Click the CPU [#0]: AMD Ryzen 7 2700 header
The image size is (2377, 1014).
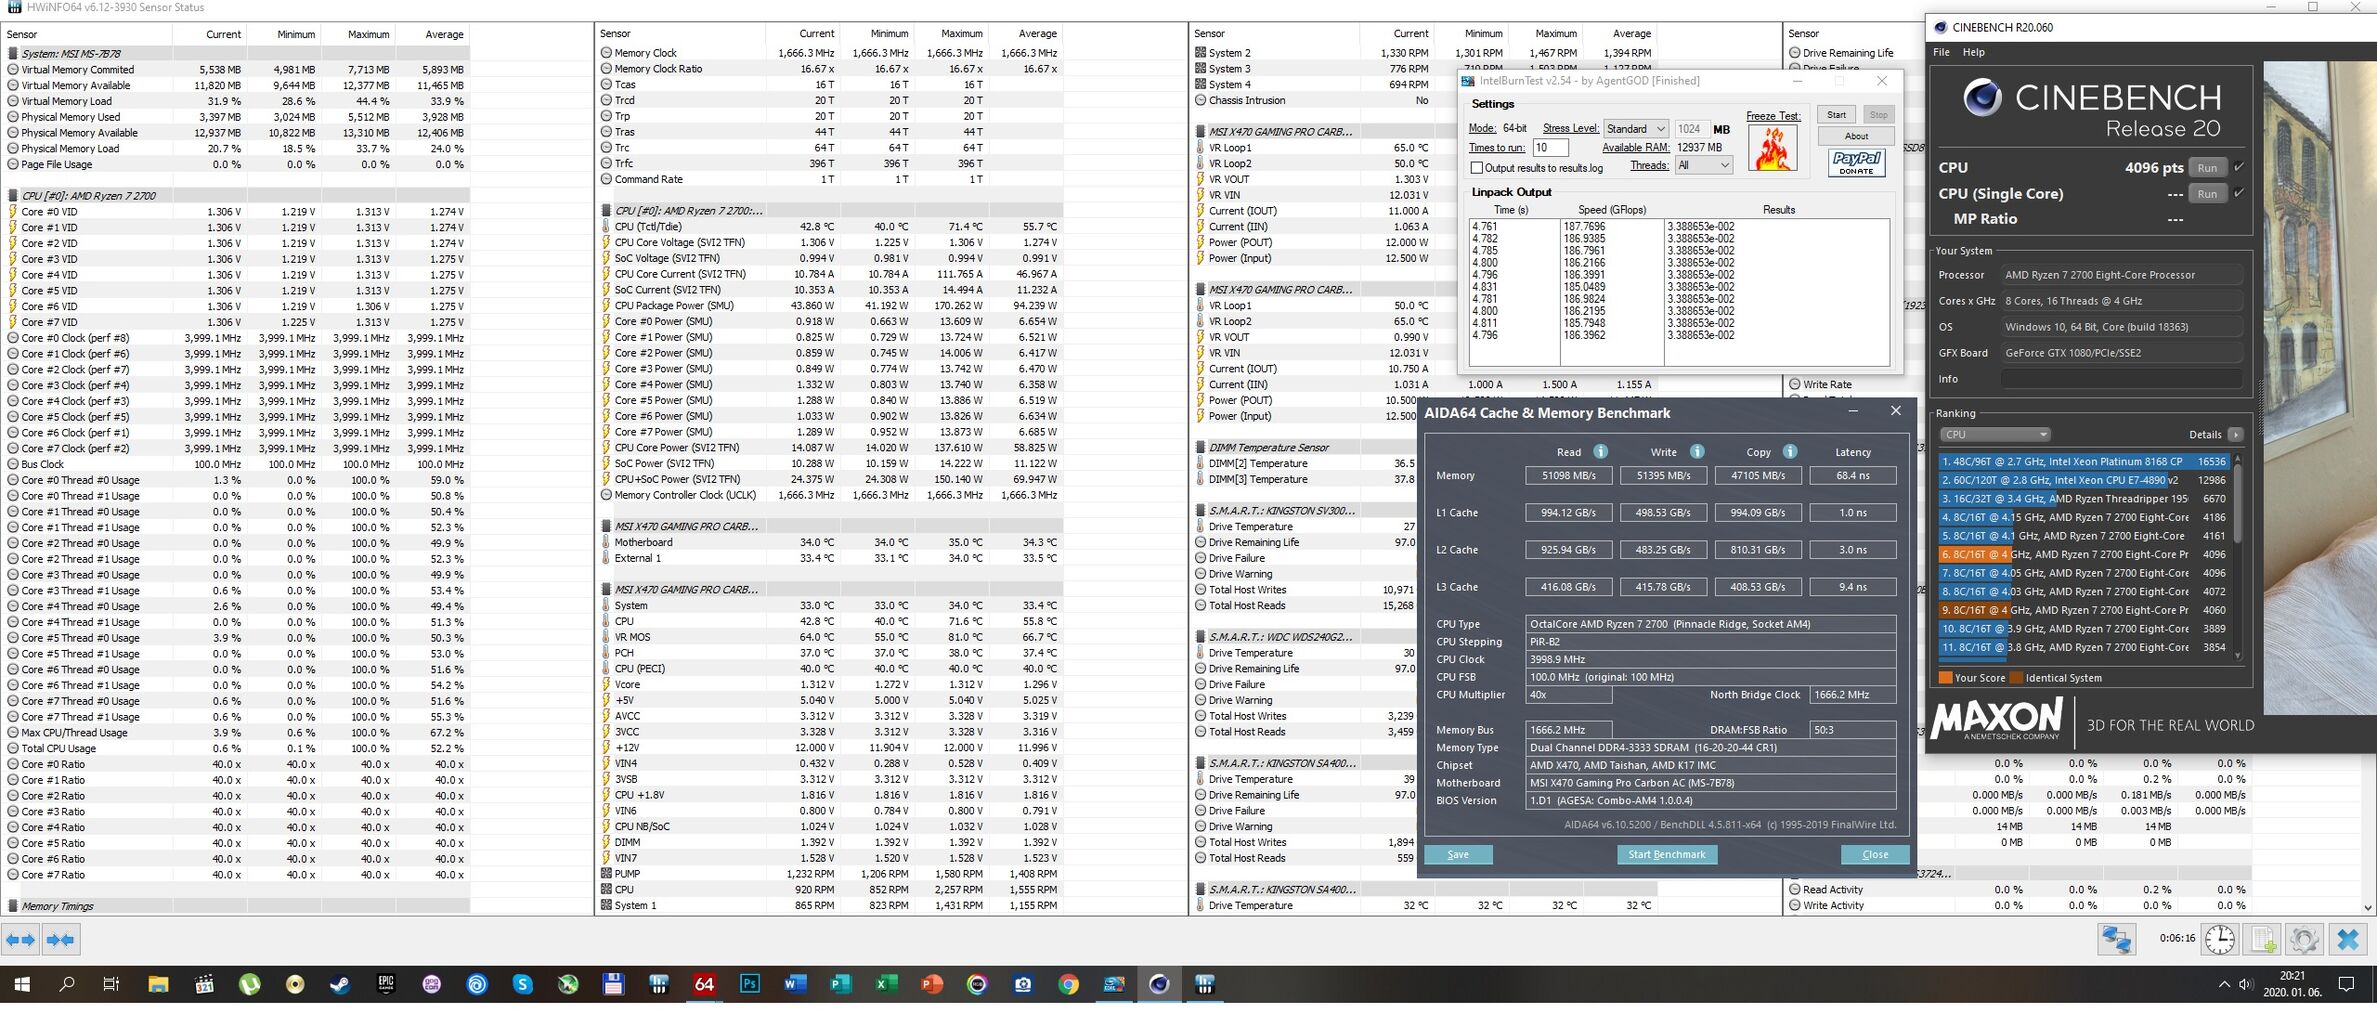tap(88, 196)
